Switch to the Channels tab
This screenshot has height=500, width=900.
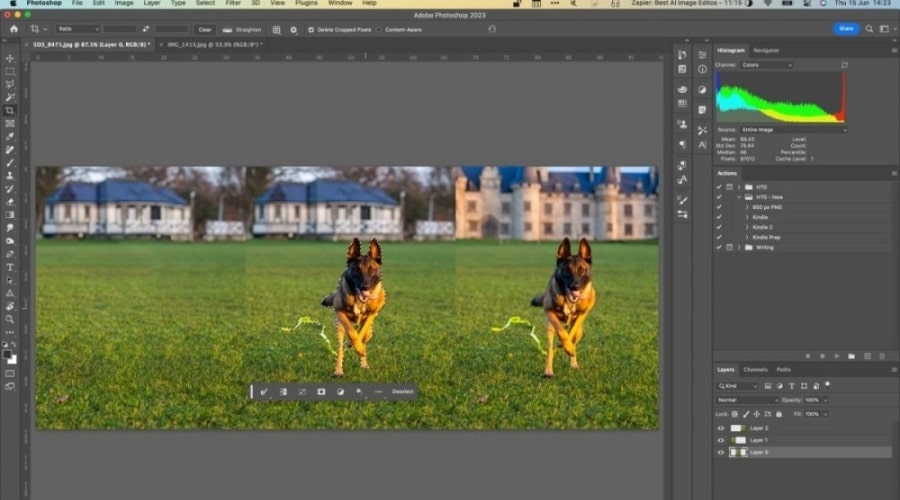(755, 370)
